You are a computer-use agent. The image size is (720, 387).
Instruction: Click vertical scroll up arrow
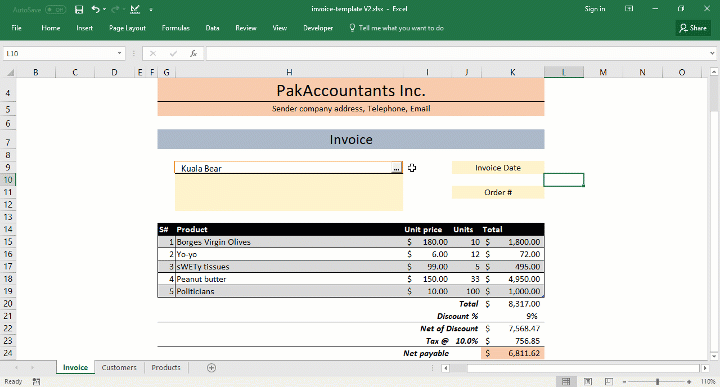tap(714, 72)
